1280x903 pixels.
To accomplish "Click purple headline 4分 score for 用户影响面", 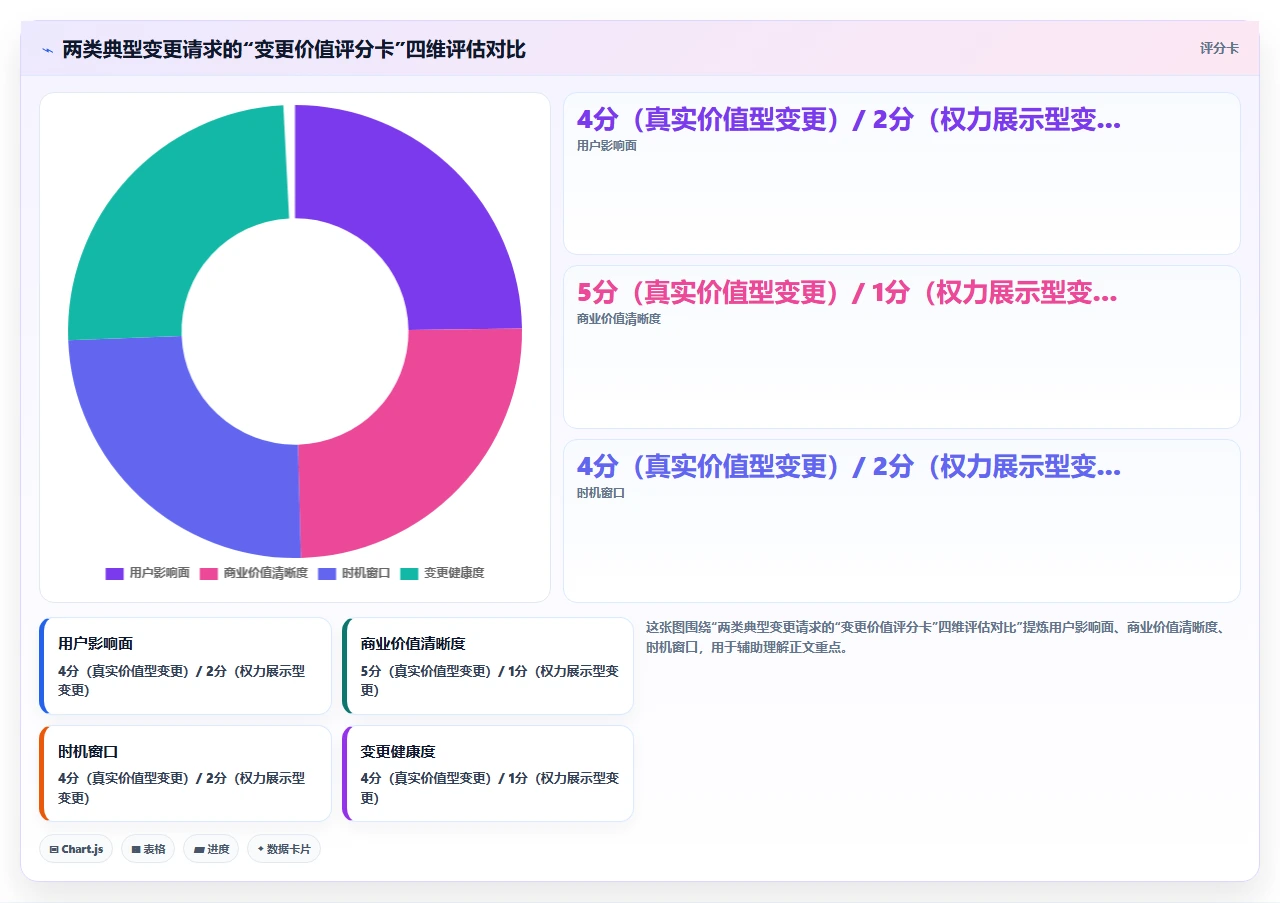I will pos(849,120).
